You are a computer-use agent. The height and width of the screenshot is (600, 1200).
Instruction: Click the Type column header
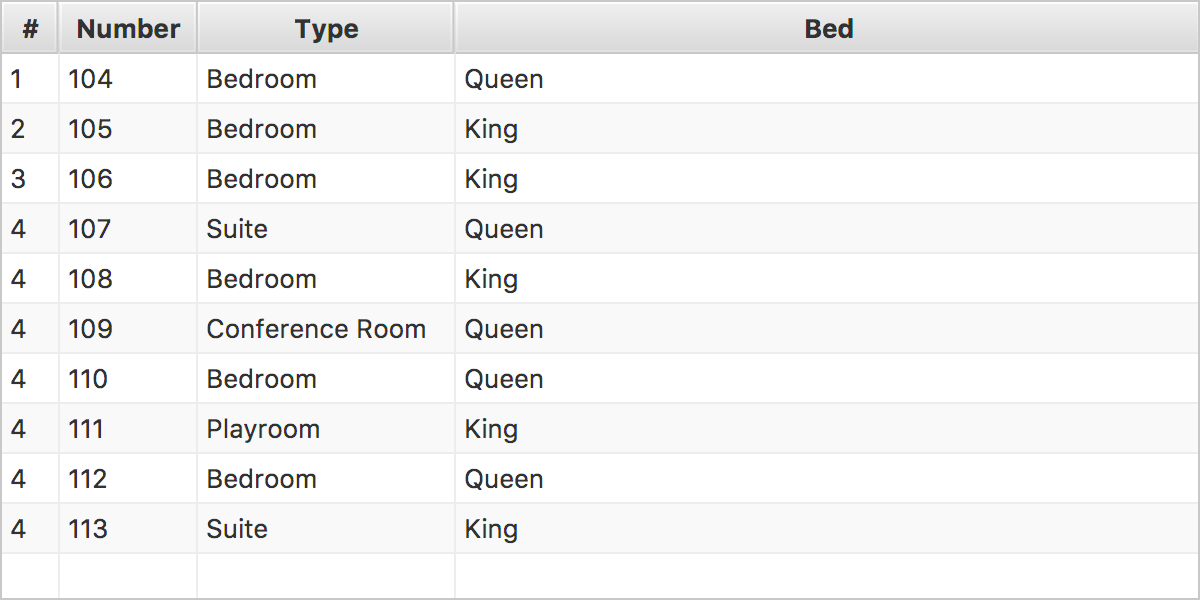(326, 29)
